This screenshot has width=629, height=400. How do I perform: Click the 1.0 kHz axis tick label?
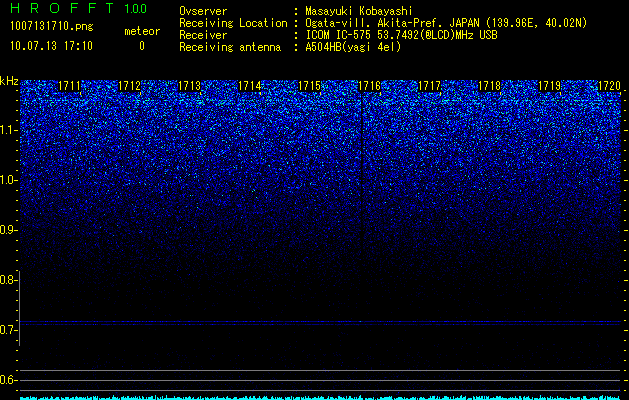click(x=8, y=180)
